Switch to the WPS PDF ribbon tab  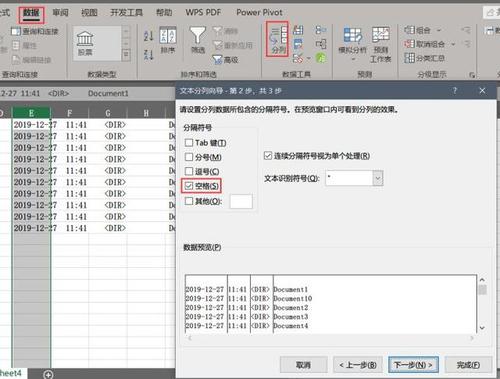click(x=203, y=13)
